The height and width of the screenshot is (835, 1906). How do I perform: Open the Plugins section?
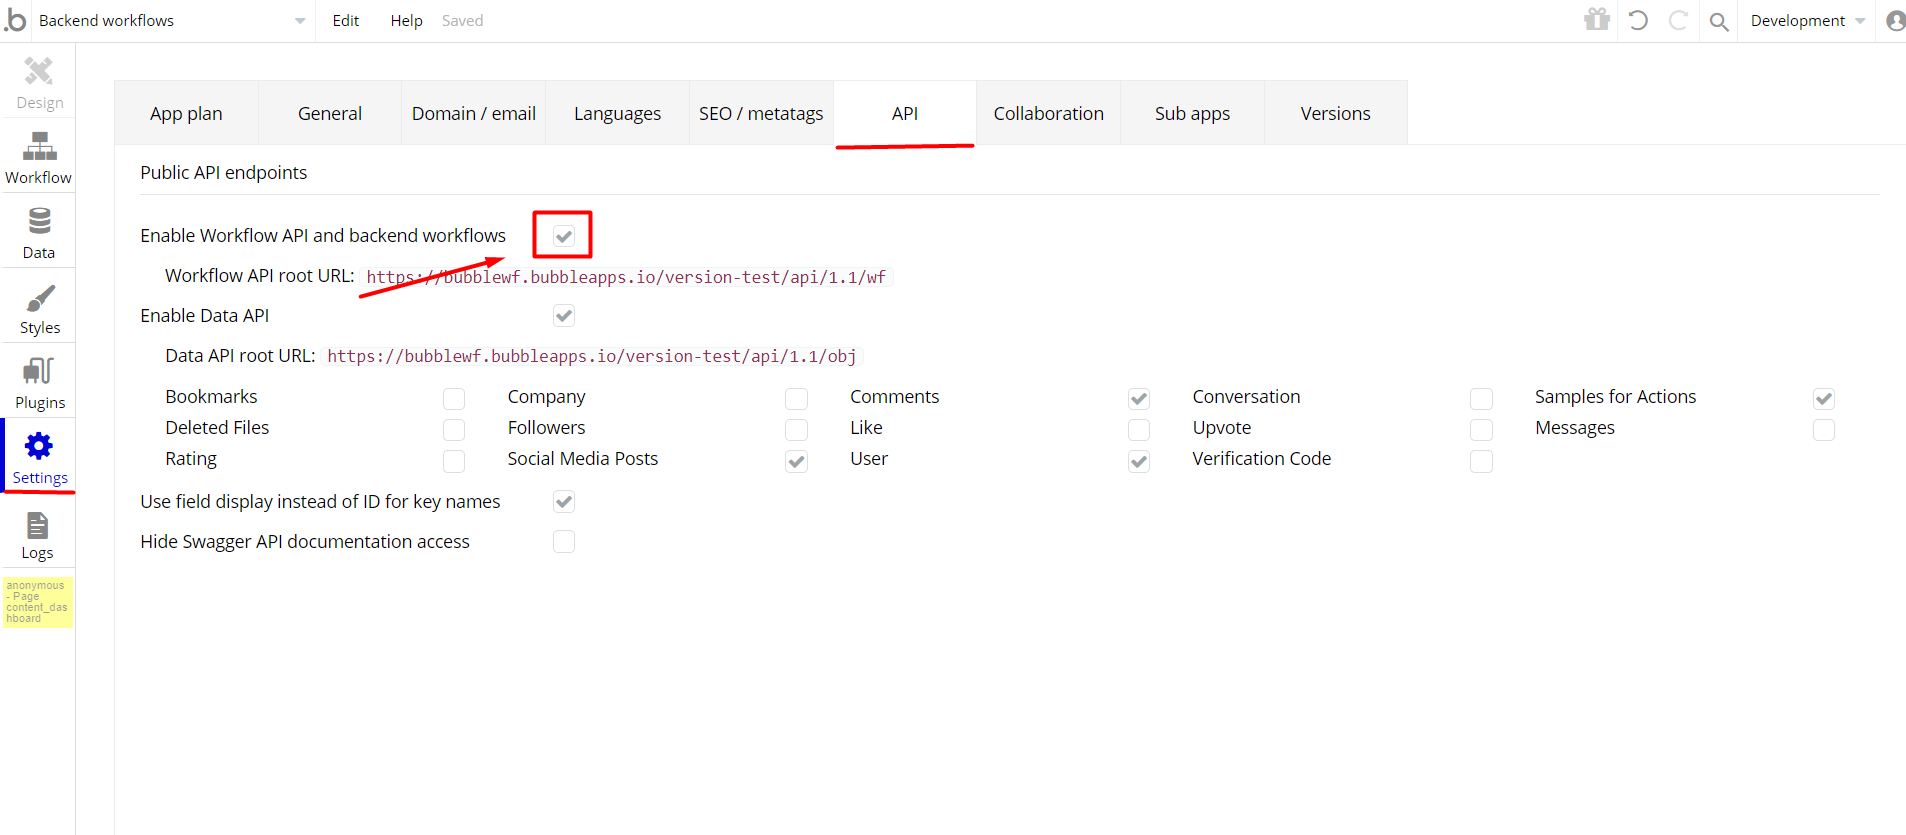coord(39,383)
